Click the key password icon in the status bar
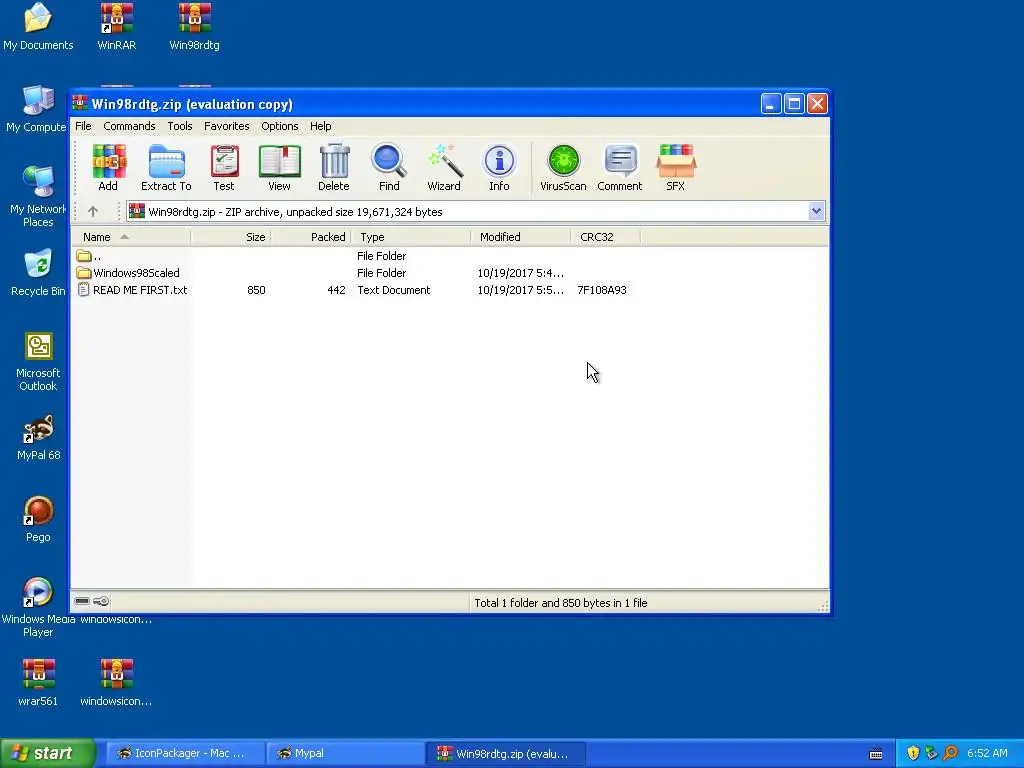Screen dimensions: 1024x768 (x=101, y=601)
